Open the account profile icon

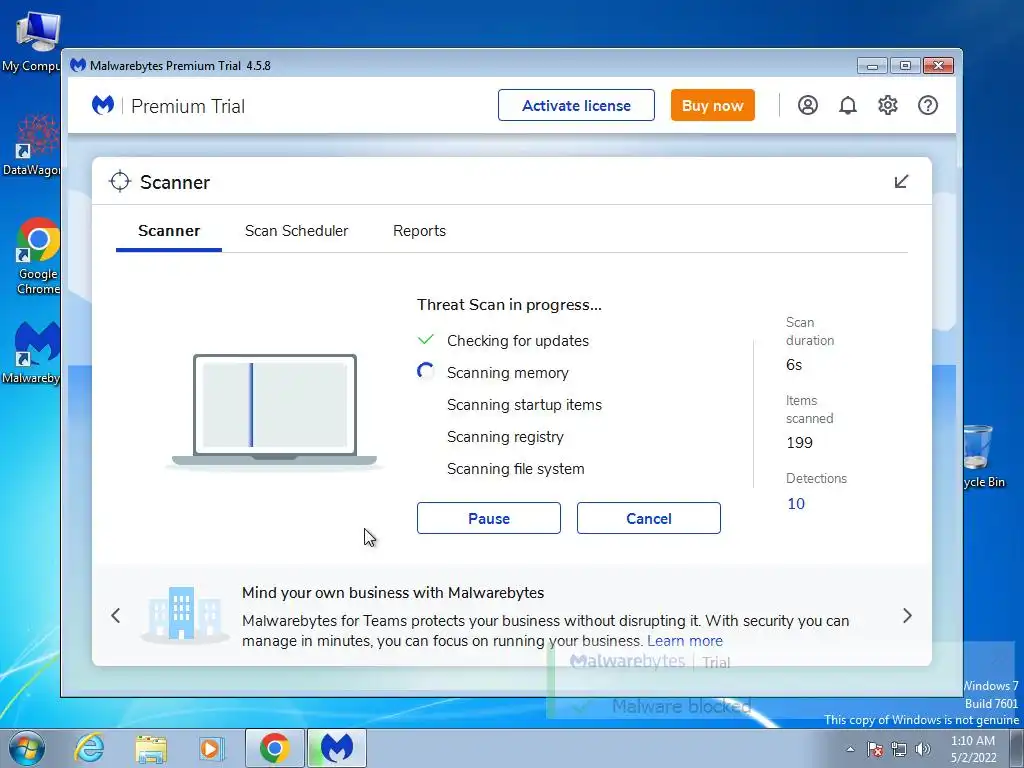(x=808, y=105)
